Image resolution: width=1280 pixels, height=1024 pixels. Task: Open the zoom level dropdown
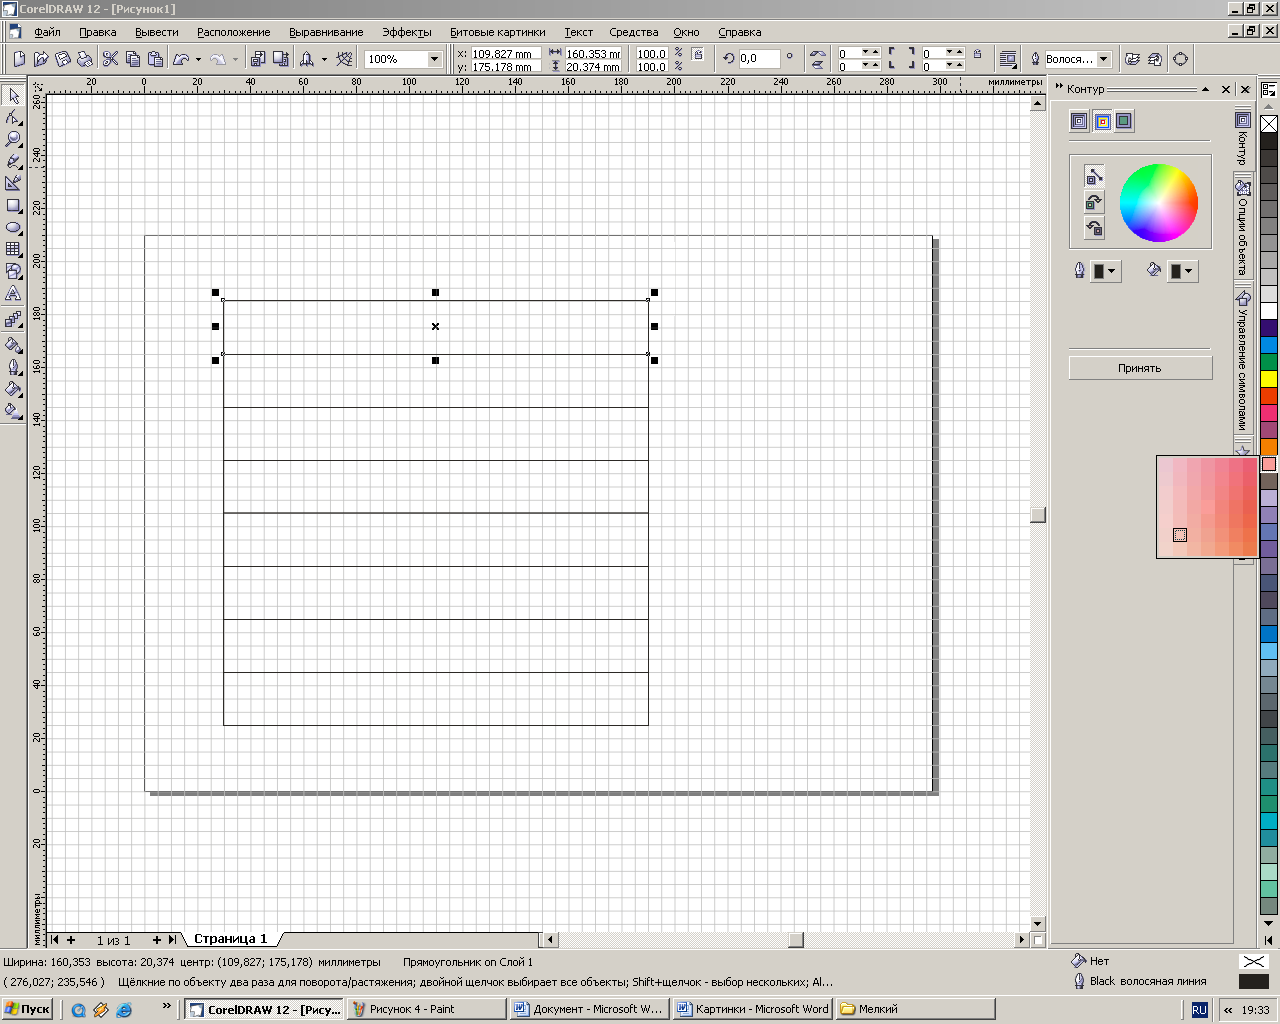(x=434, y=59)
